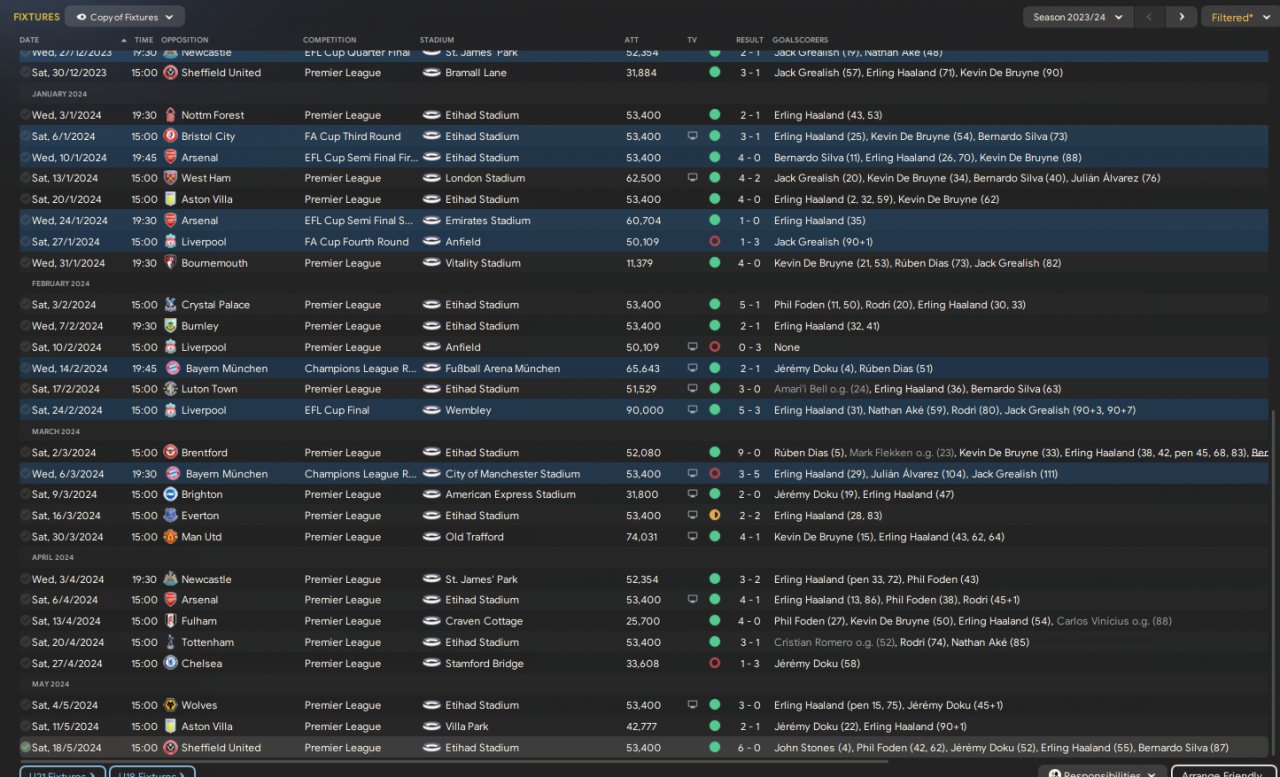1280x777 pixels.
Task: Open the Season 2023/24 dropdown
Action: [1078, 17]
